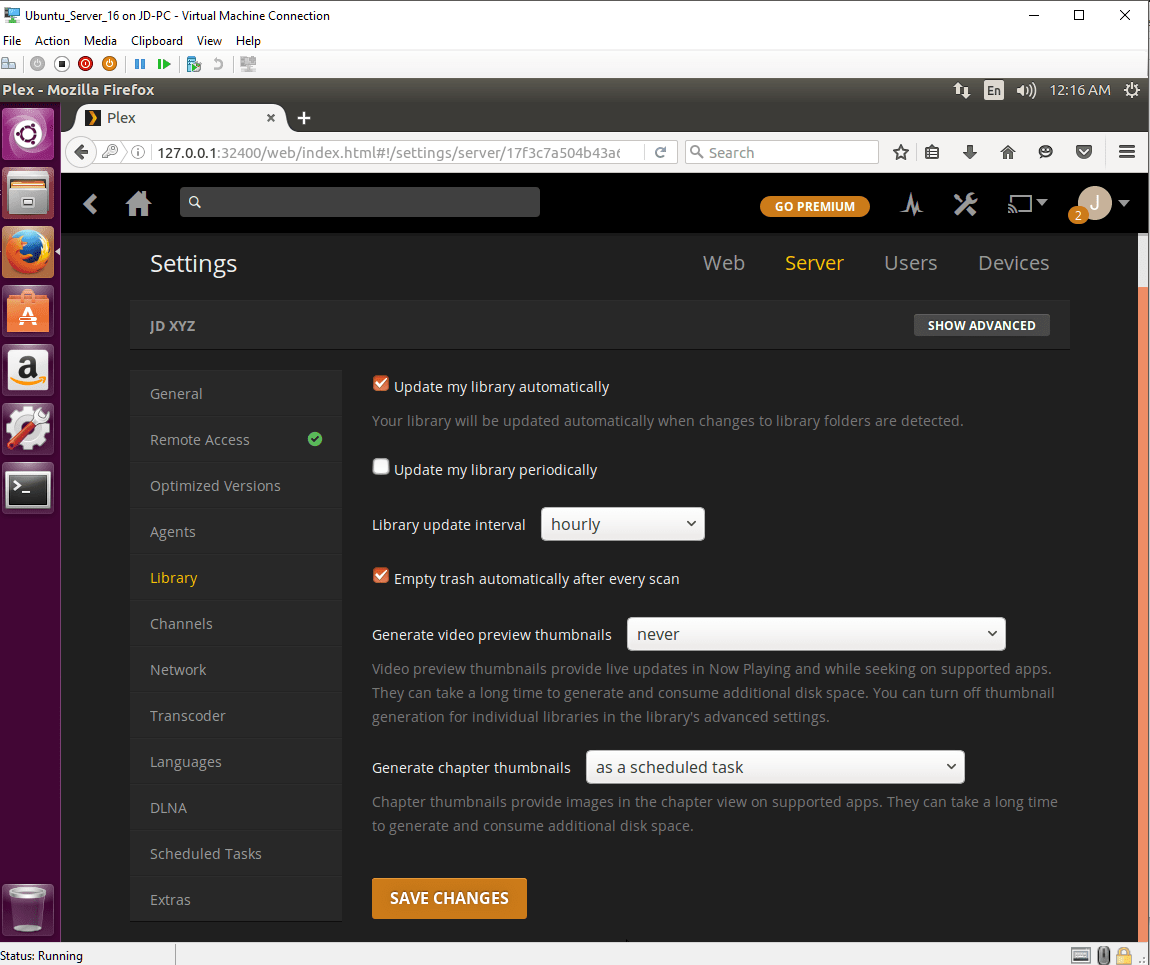Open the cast player selector icon
1150x965 pixels.
1027,203
